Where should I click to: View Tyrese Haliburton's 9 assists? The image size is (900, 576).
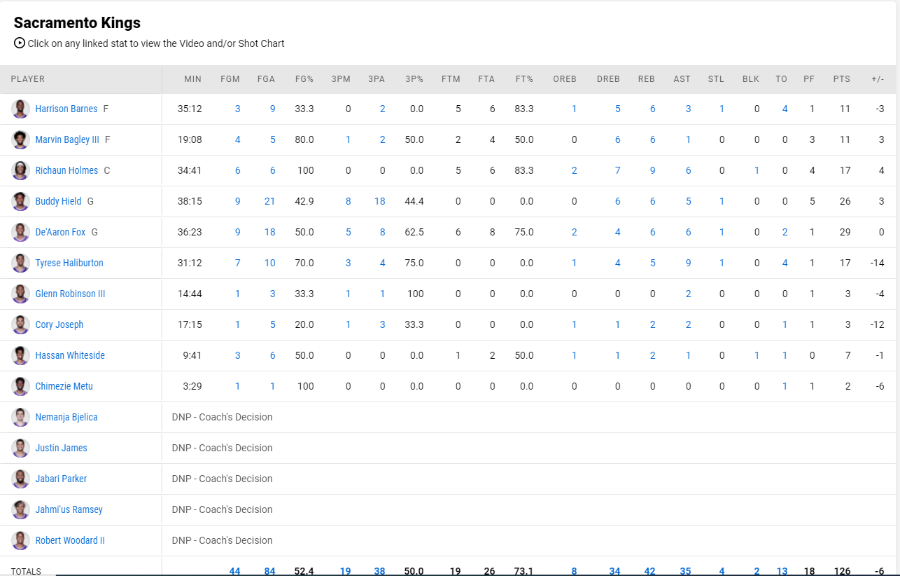688,263
